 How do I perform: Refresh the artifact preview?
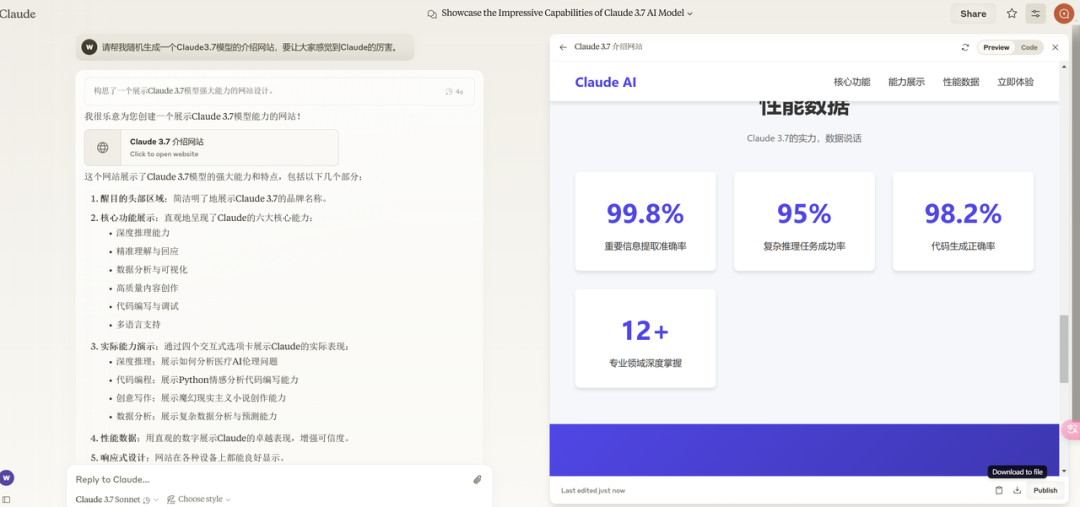pos(965,48)
